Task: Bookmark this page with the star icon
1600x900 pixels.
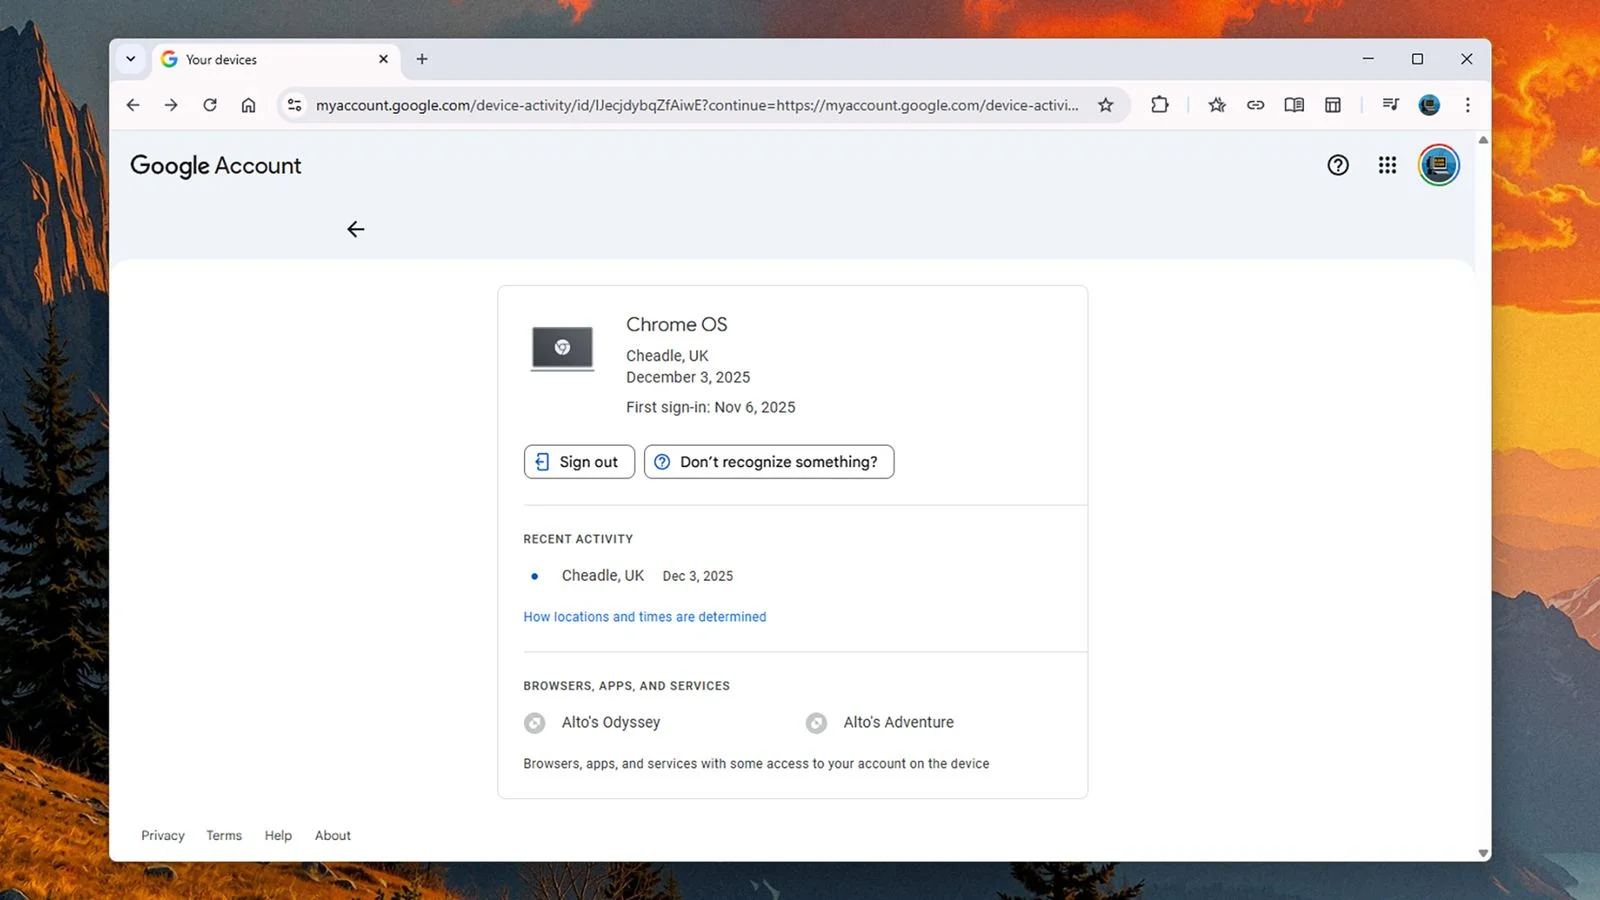Action: click(x=1105, y=105)
